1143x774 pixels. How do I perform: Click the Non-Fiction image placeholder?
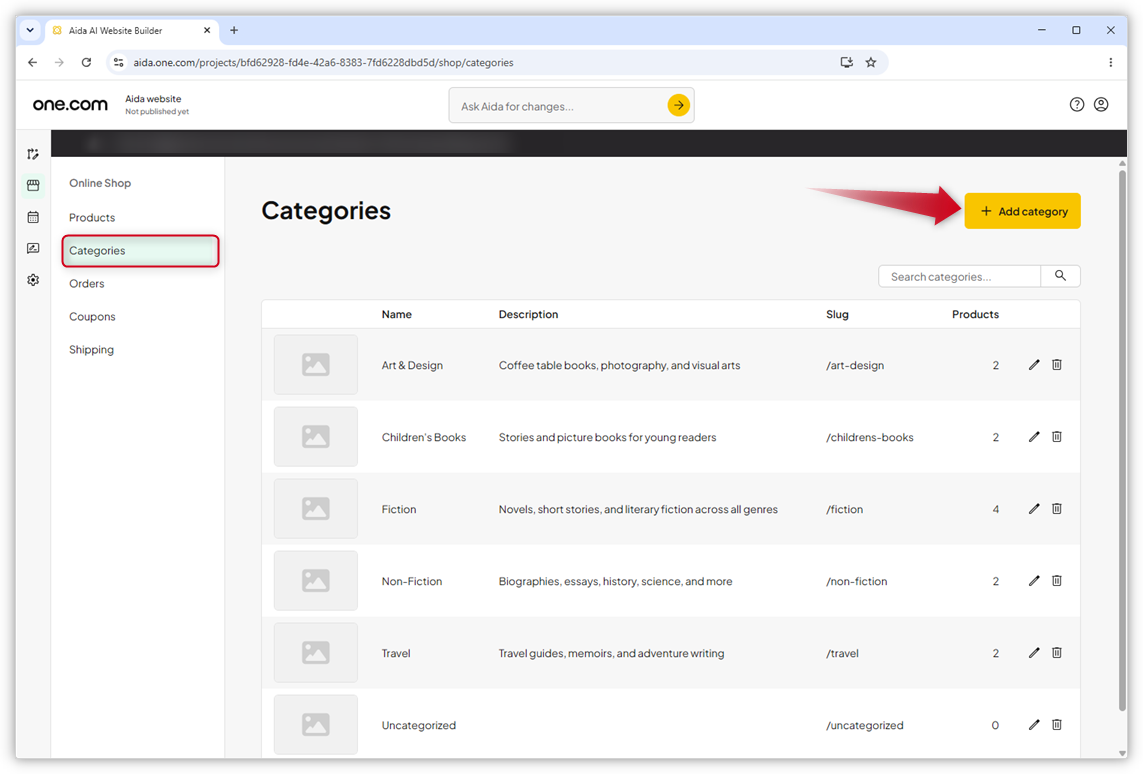316,581
